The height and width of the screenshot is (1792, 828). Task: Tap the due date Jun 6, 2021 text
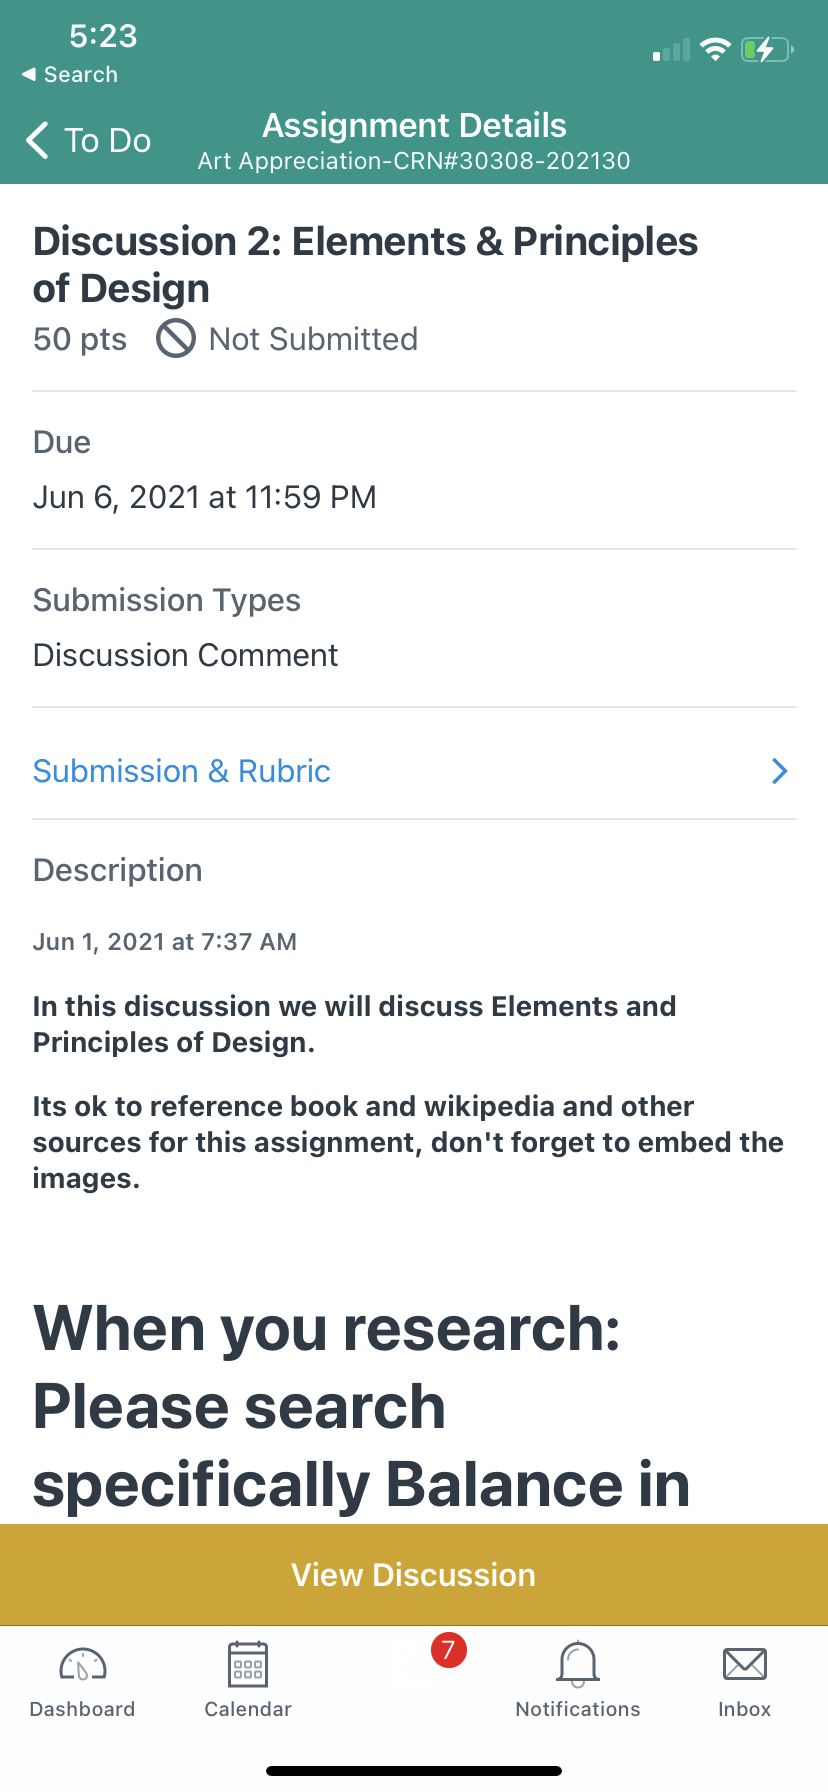pyautogui.click(x=205, y=497)
